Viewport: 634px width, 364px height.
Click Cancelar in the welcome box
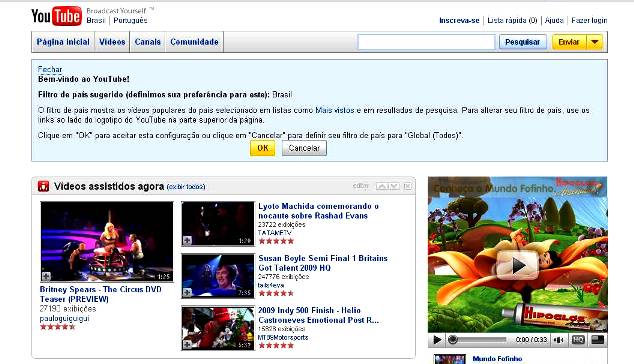tap(304, 148)
